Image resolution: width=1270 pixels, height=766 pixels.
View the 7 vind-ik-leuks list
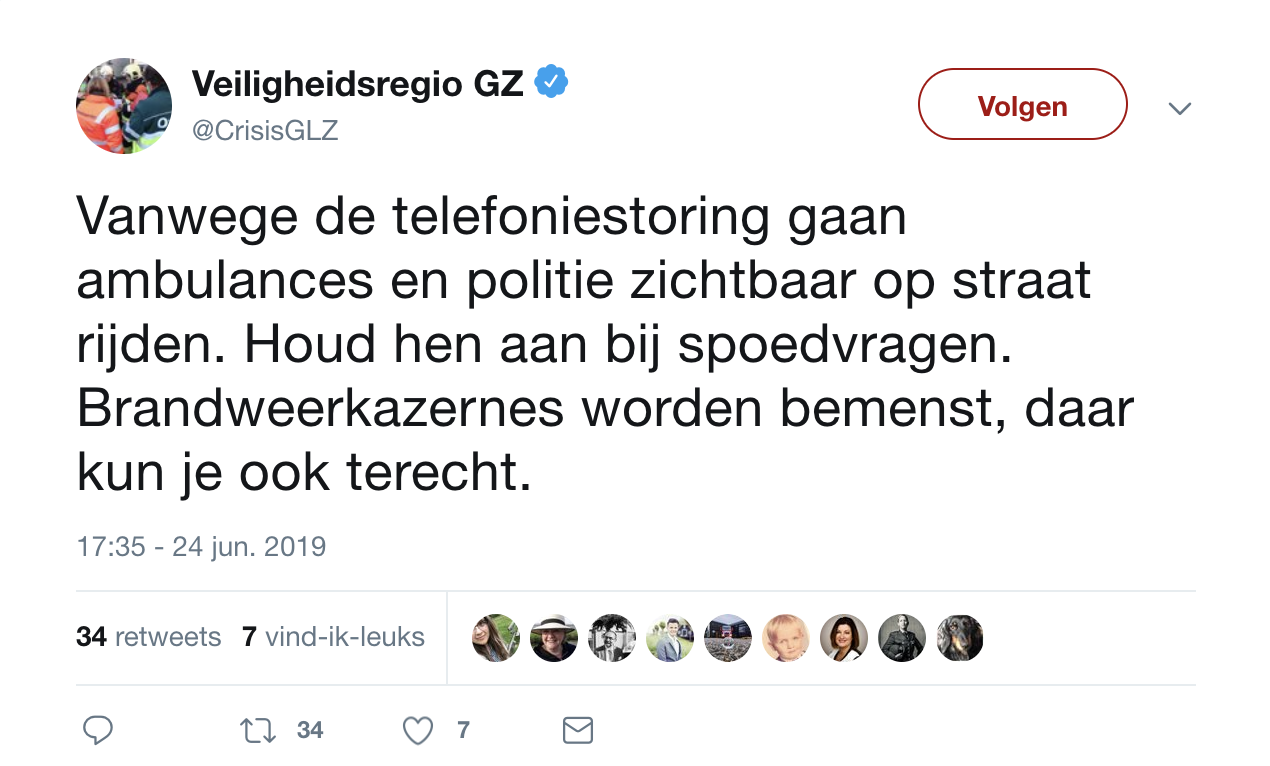pyautogui.click(x=333, y=637)
